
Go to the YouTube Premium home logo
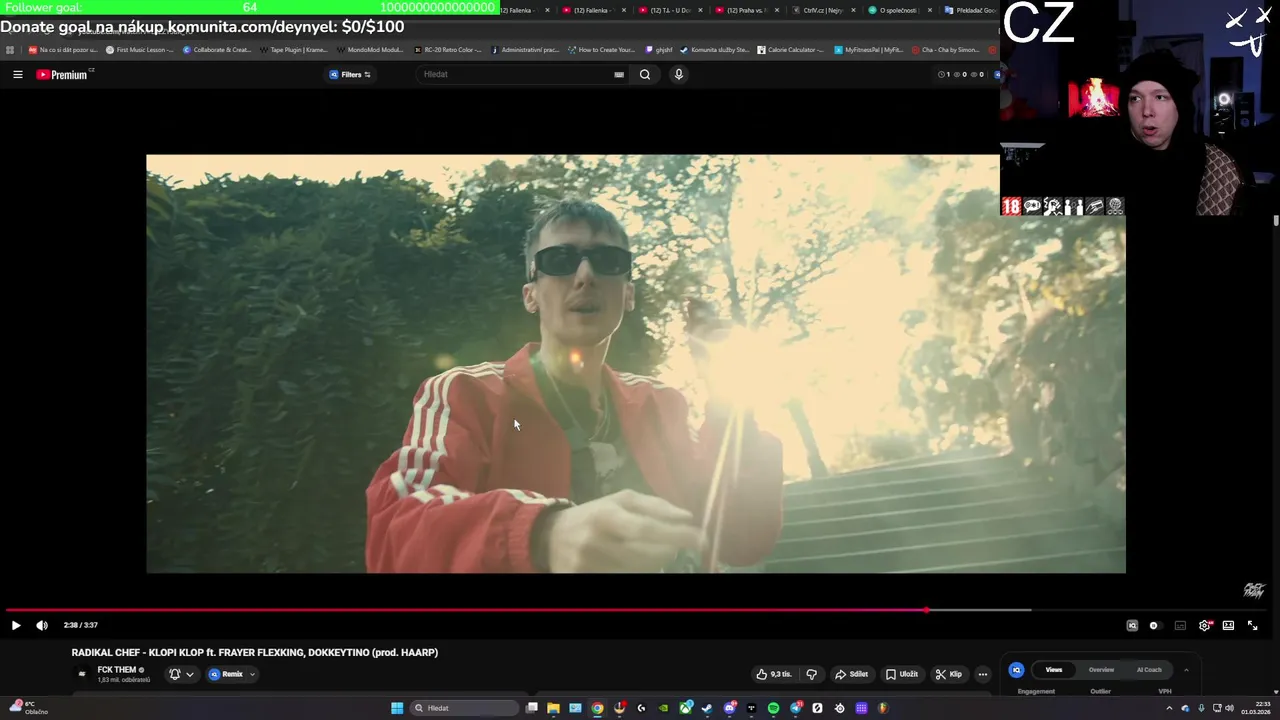click(x=64, y=74)
